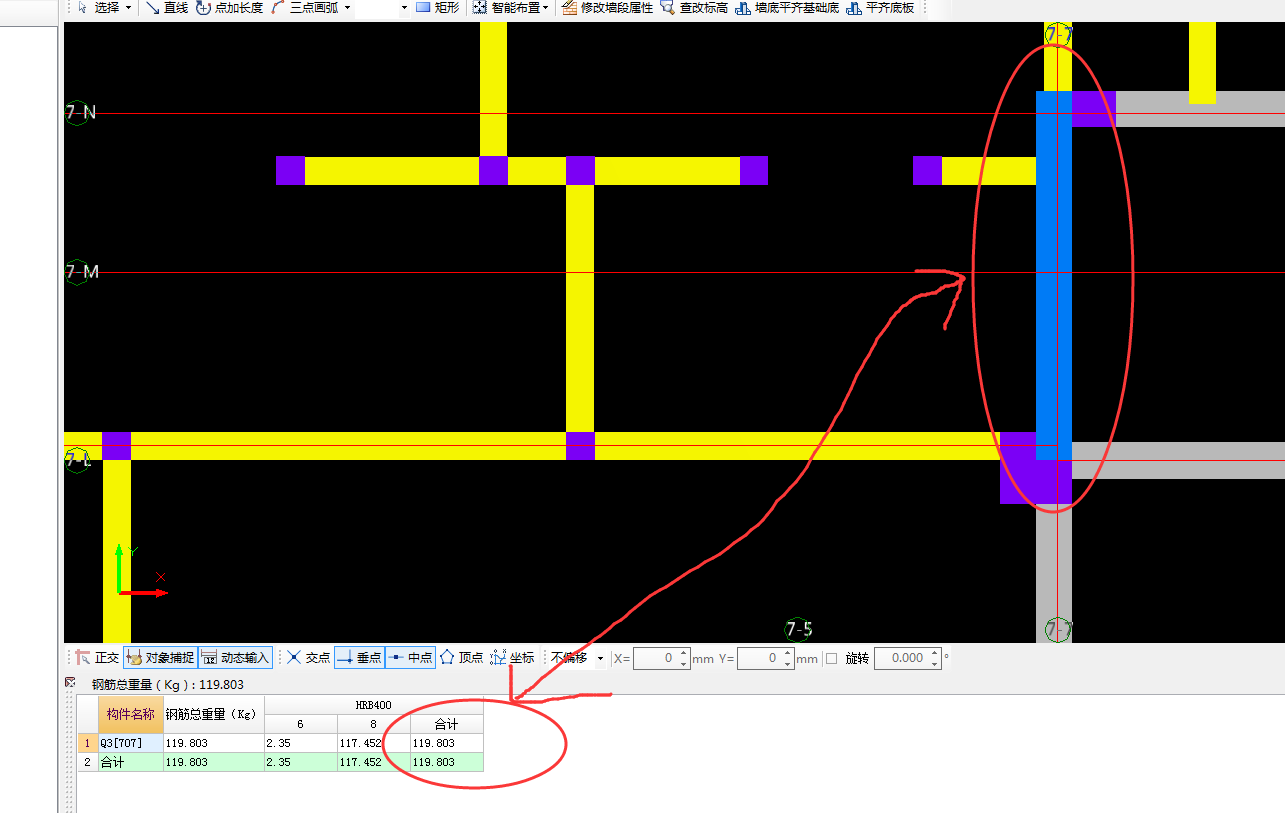Click total weight 119.803 under 钢筋总重量 for Q3[707]
The image size is (1285, 813).
214,743
